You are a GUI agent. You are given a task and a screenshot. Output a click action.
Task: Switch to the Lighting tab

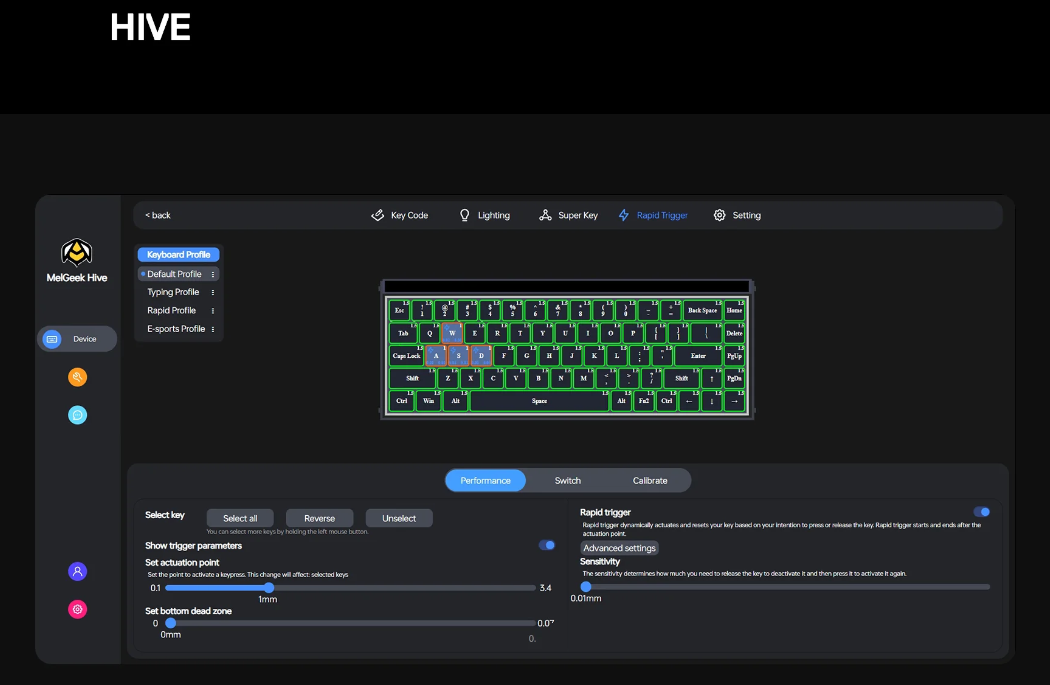pyautogui.click(x=484, y=215)
